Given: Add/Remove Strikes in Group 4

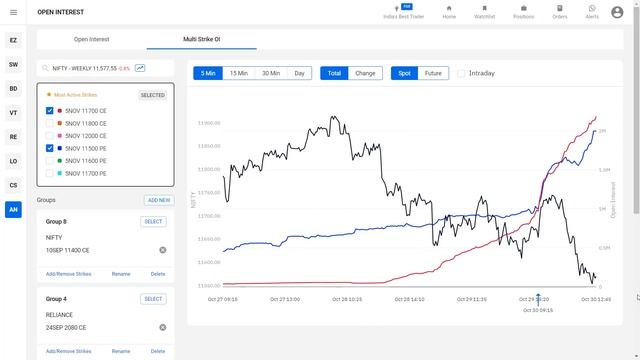Looking at the screenshot, I should tap(69, 351).
